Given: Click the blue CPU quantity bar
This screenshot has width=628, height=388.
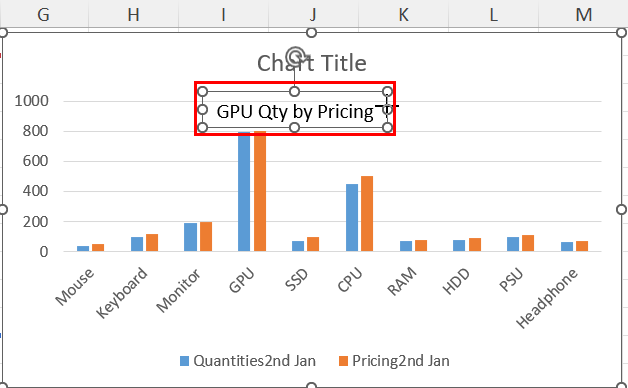Looking at the screenshot, I should point(352,217).
